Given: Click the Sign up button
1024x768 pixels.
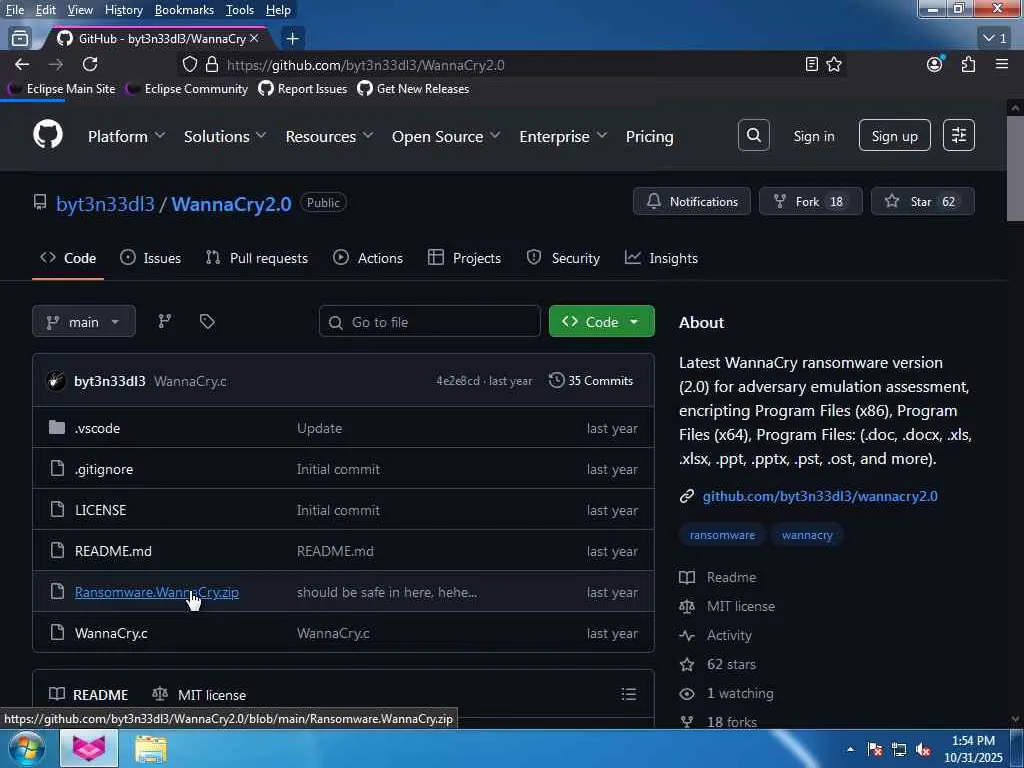Looking at the screenshot, I should (x=894, y=135).
